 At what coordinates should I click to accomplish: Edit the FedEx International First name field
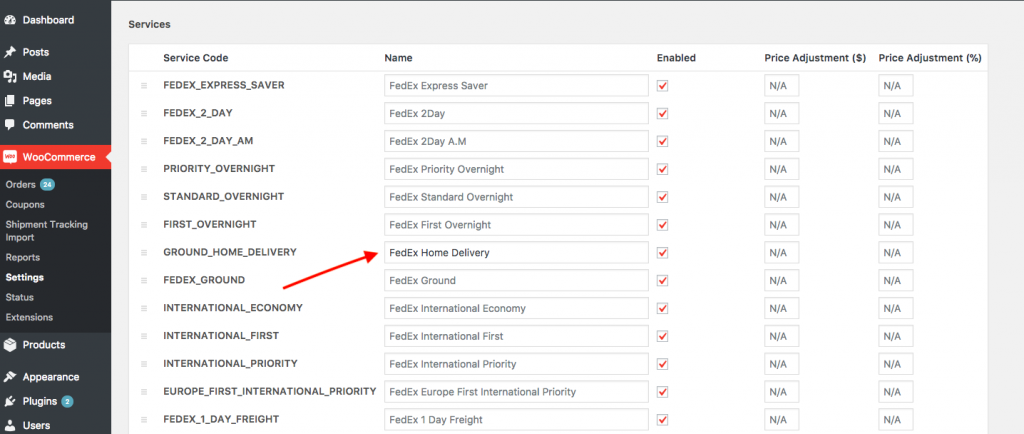point(517,336)
